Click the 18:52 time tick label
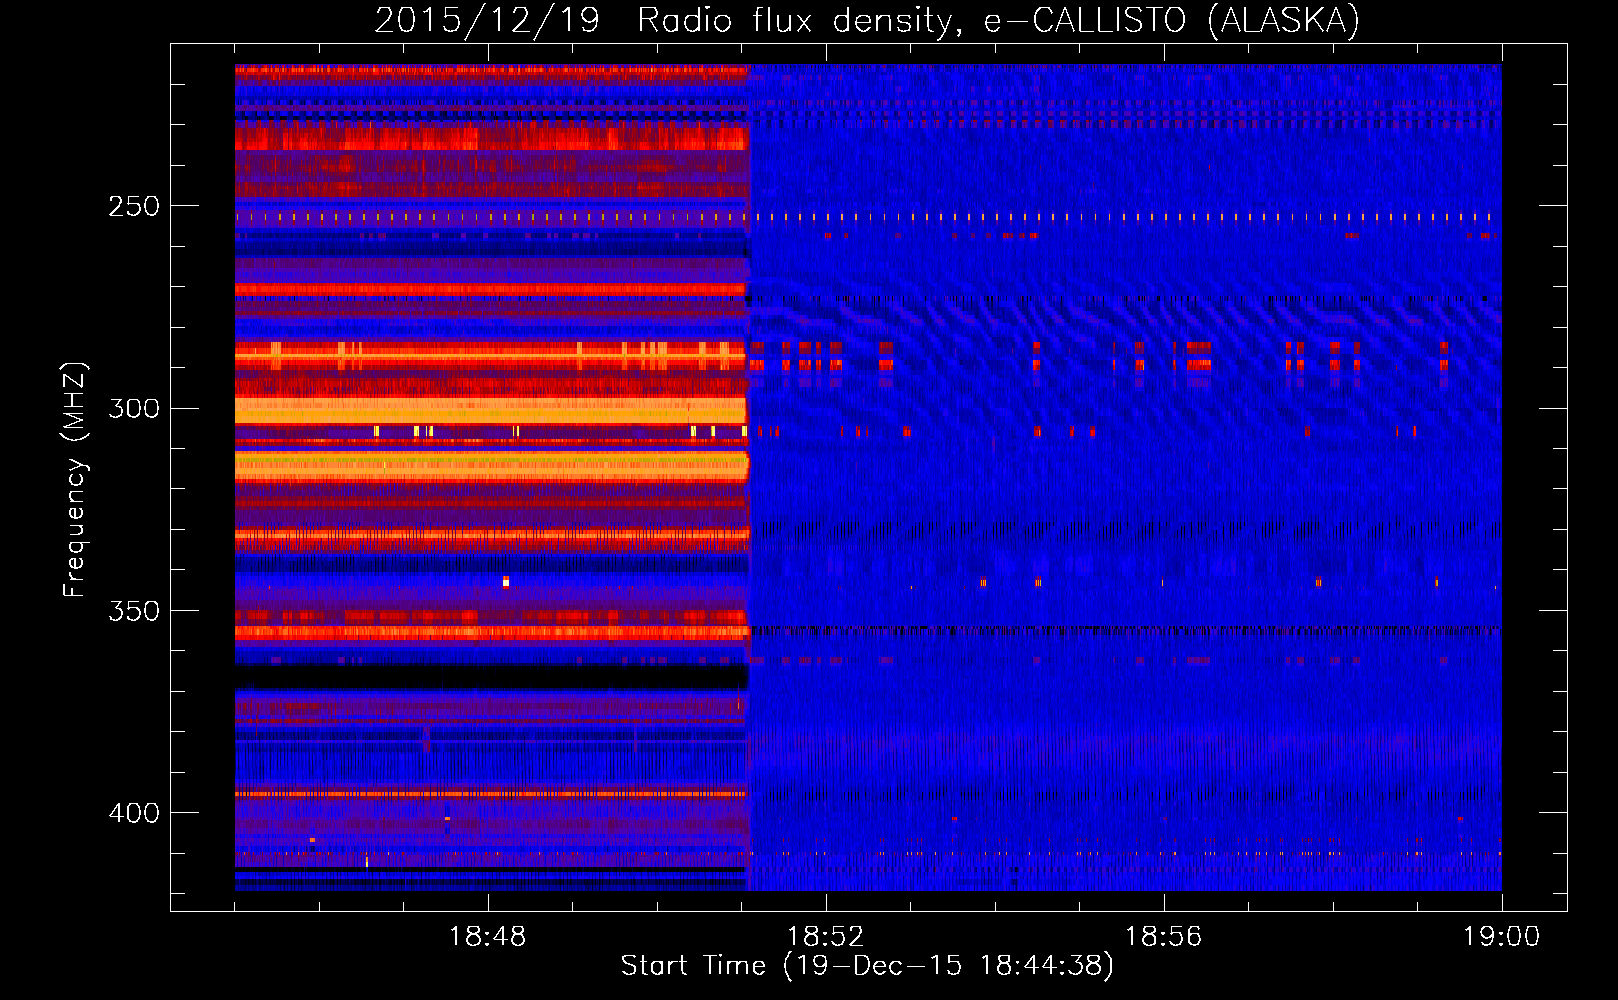The image size is (1618, 1000). coord(825,936)
